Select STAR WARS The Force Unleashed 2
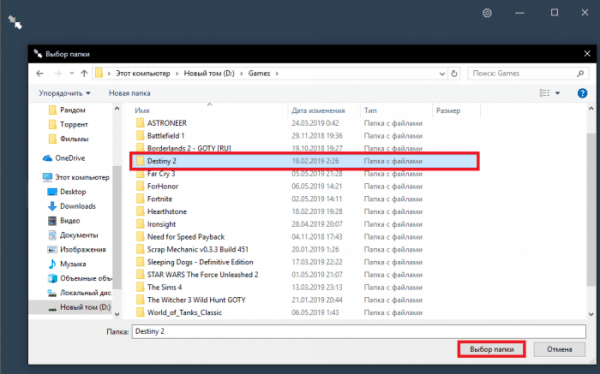600x374 pixels. tap(197, 275)
